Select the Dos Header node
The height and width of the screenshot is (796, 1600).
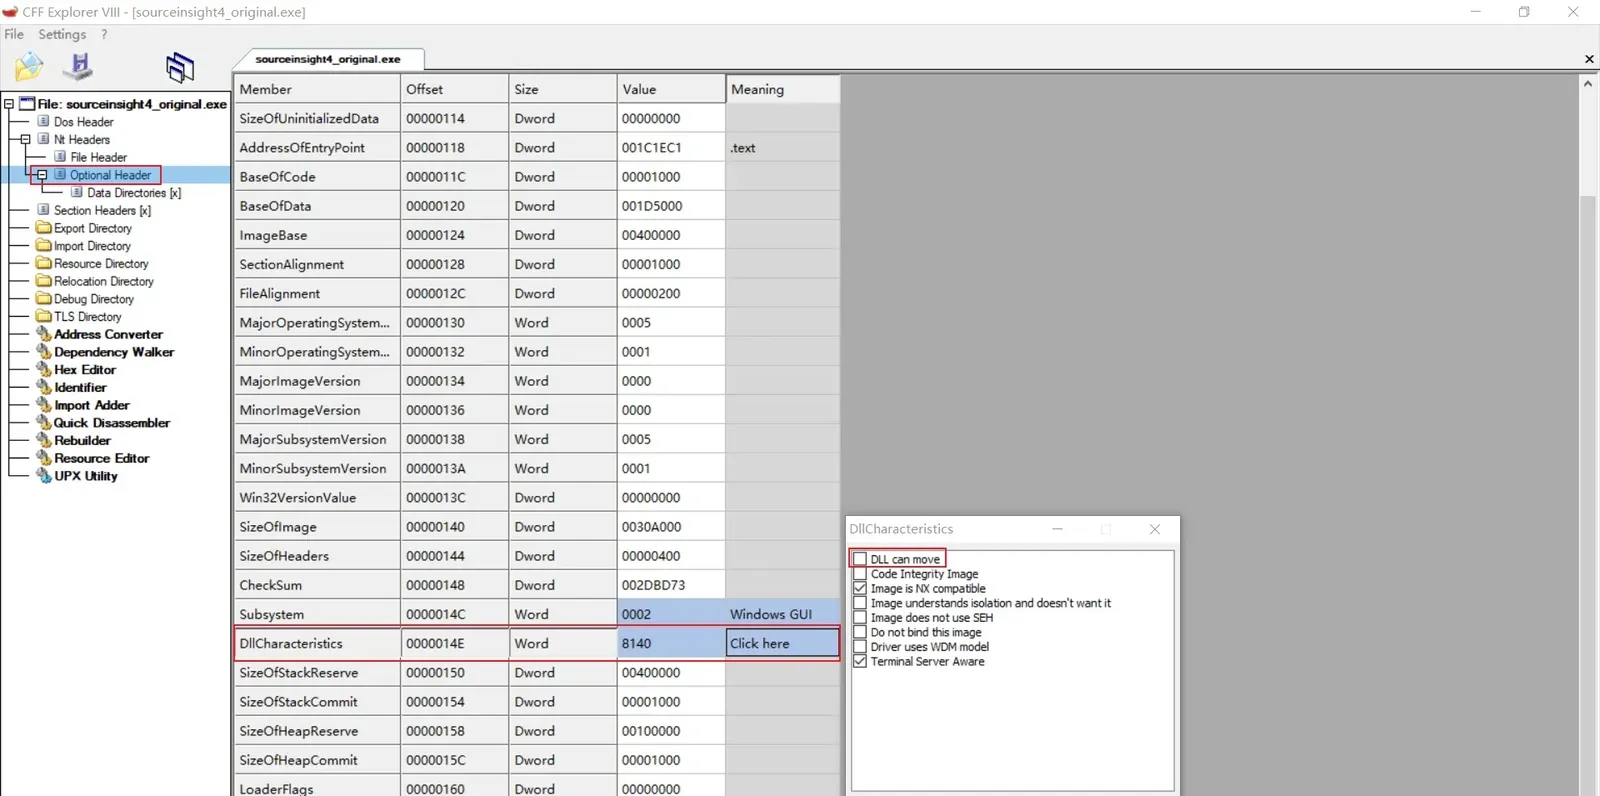pyautogui.click(x=84, y=122)
